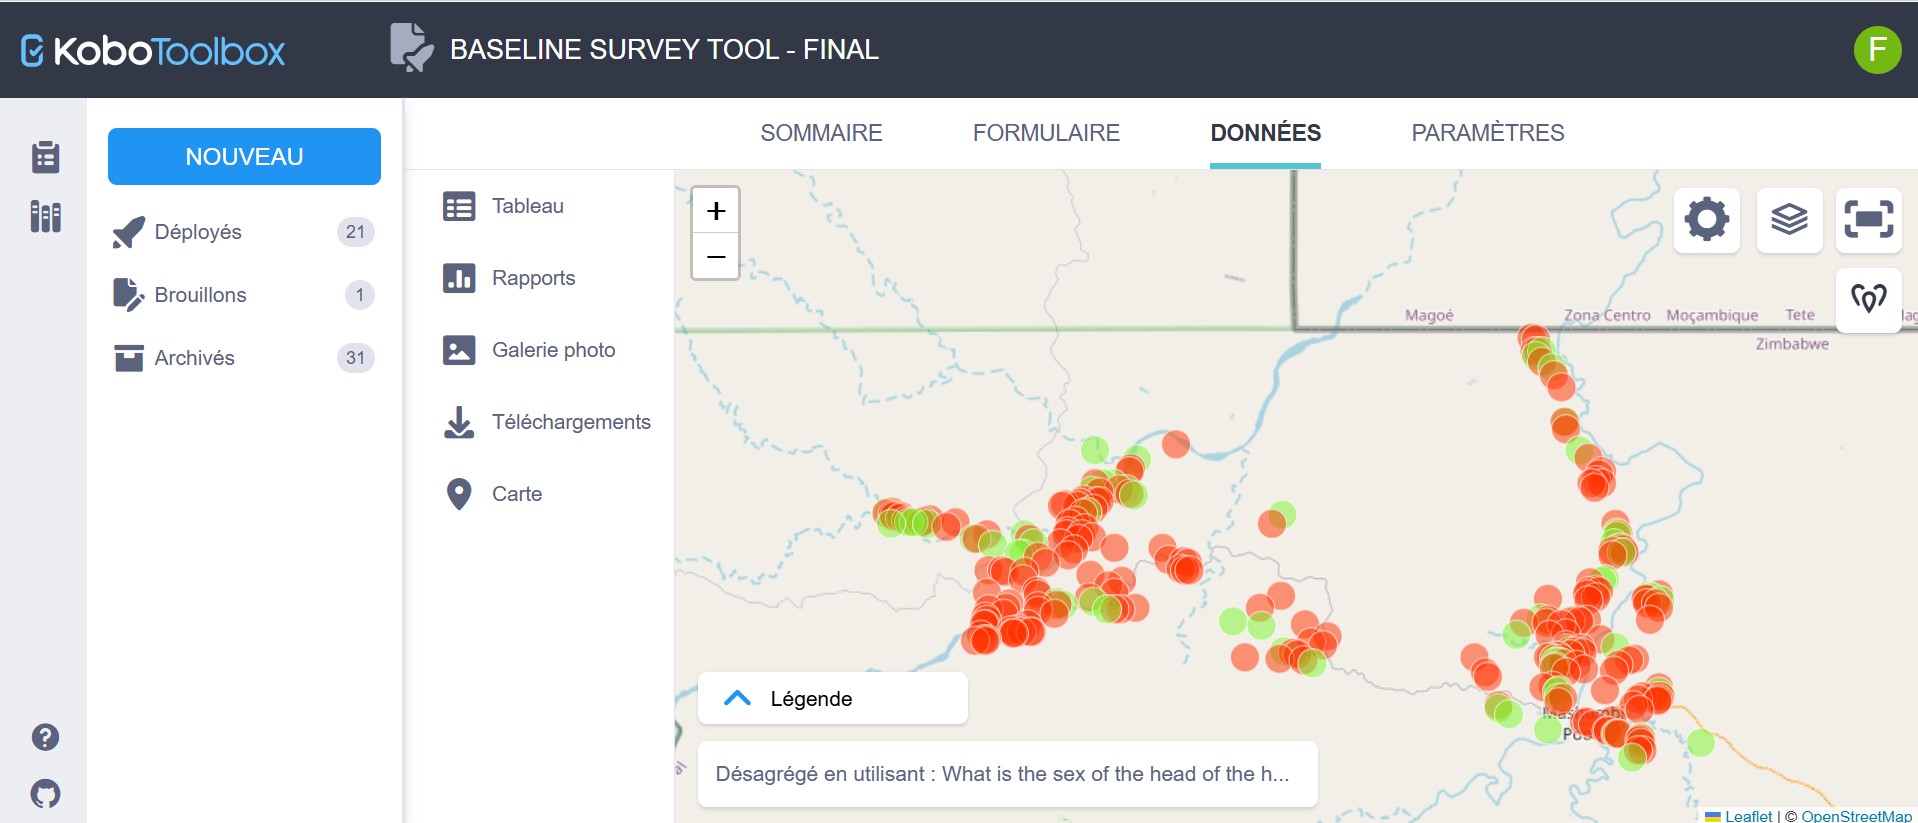Open map settings gear icon
This screenshot has height=823, width=1918.
pos(1706,220)
